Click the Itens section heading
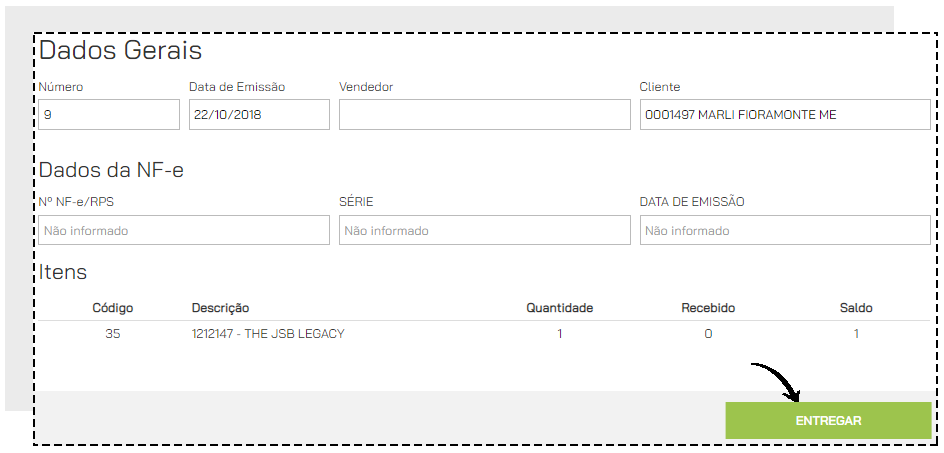This screenshot has width=944, height=453. coord(63,272)
